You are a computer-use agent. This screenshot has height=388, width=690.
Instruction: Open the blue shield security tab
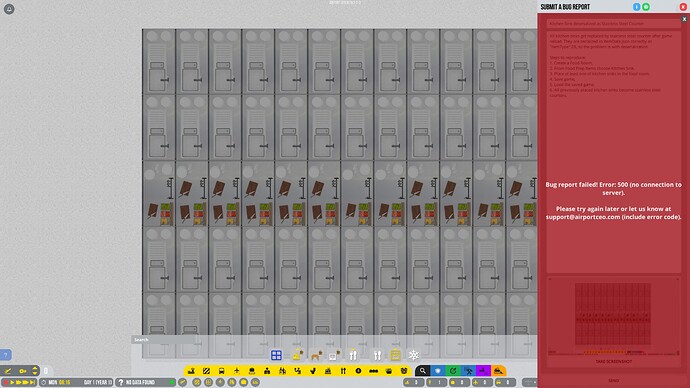pyautogui.click(x=438, y=371)
